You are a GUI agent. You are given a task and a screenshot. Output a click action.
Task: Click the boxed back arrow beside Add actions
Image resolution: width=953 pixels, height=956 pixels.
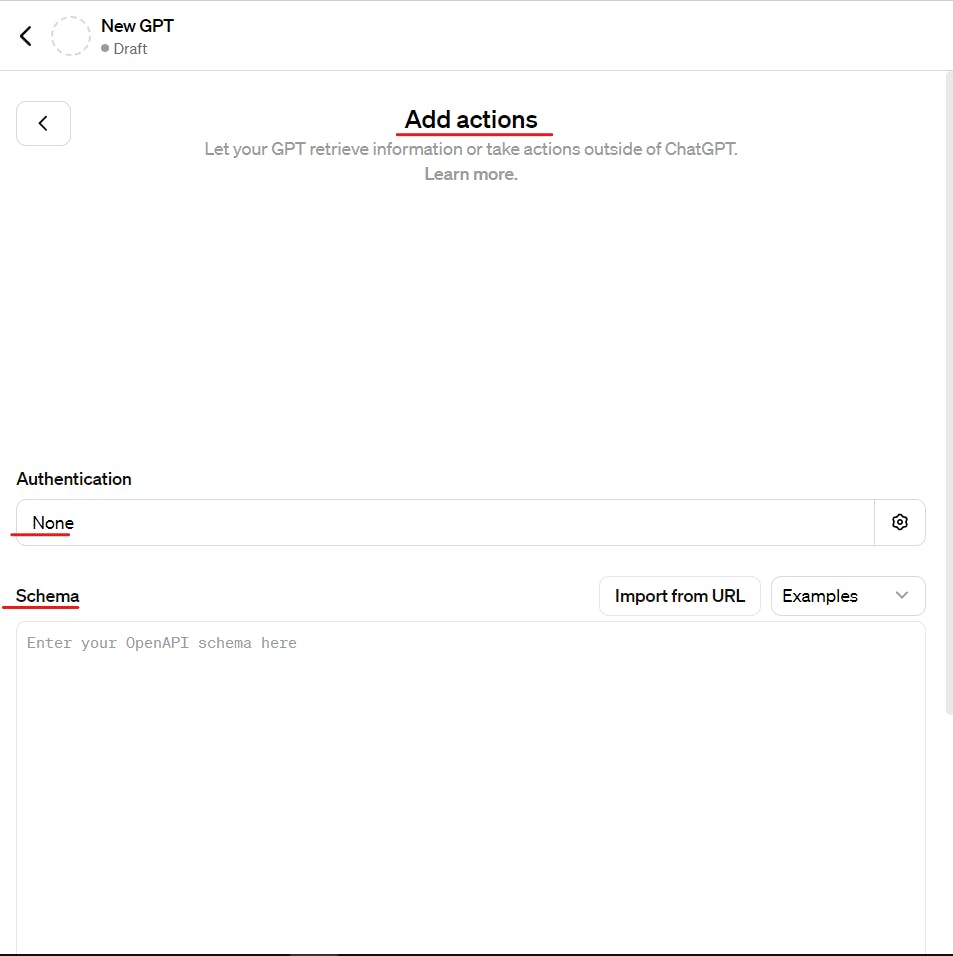[x=43, y=123]
